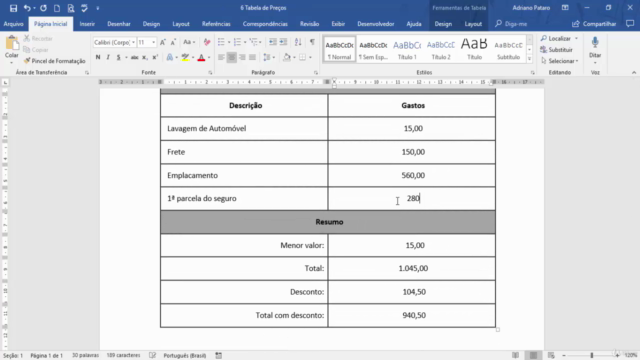
Task: Open print preview icon in quick access
Action: pyautogui.click(x=71, y=8)
